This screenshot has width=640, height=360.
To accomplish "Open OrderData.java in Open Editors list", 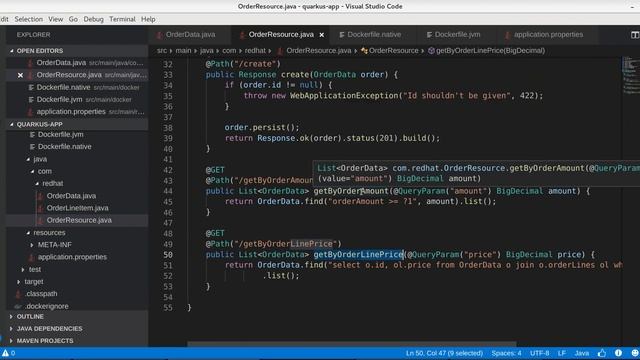I will pos(77,63).
